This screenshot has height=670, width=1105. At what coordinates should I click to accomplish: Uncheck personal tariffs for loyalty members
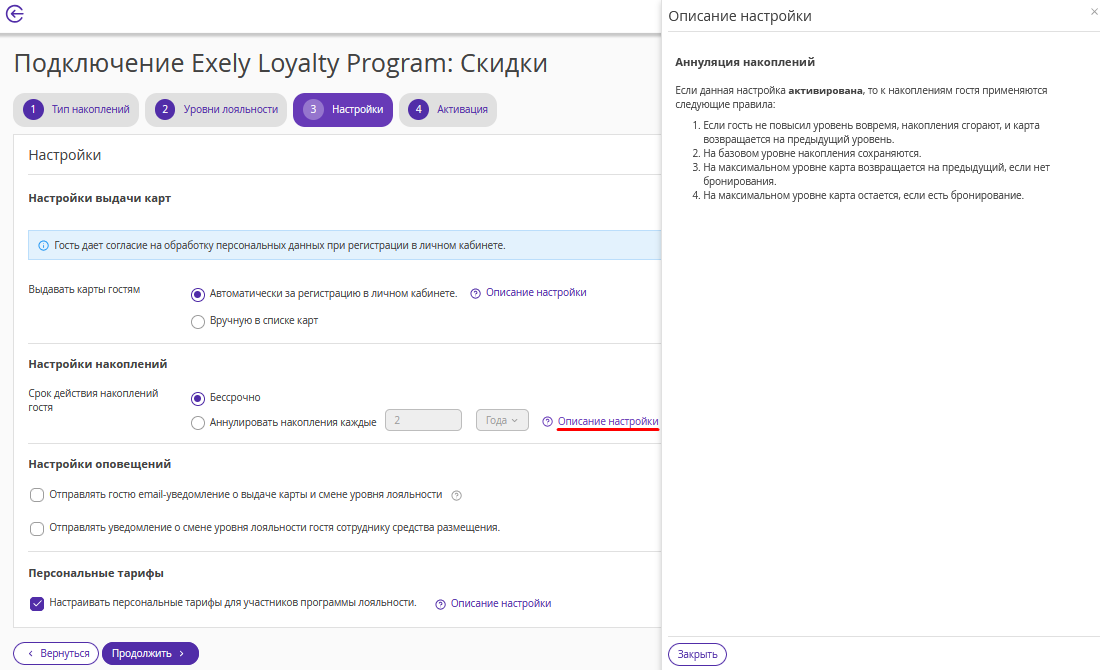coord(37,603)
